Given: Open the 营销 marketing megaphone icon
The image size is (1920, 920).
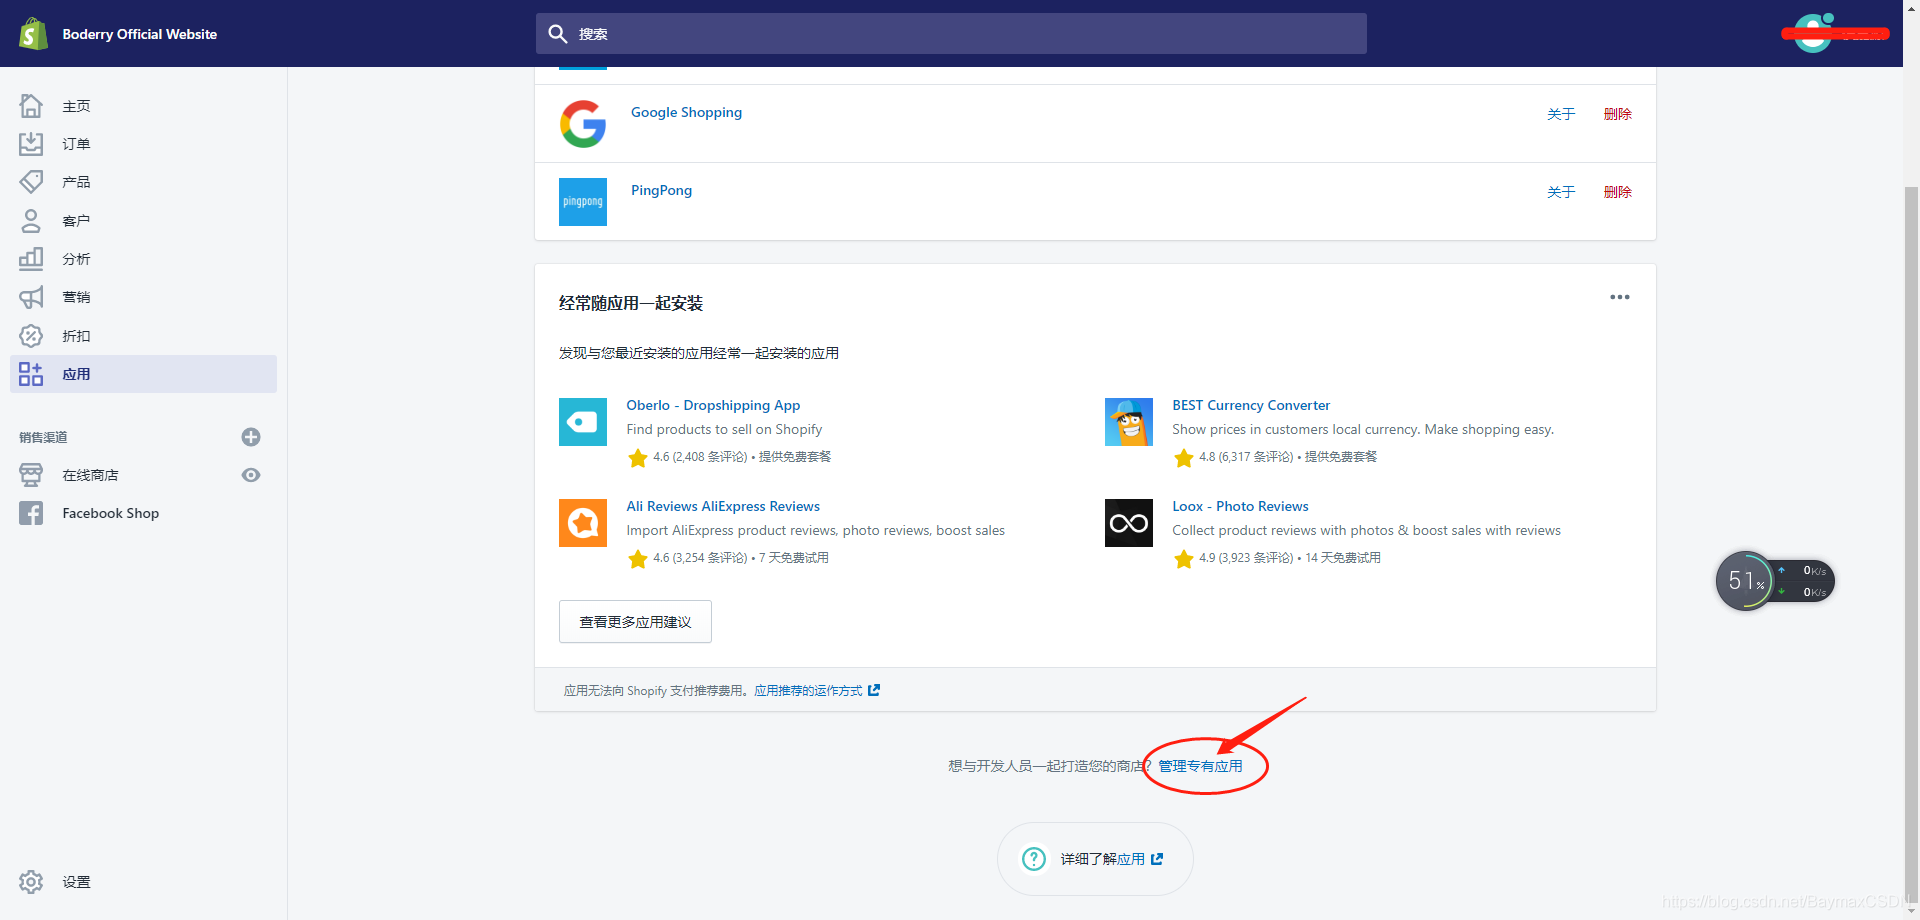Looking at the screenshot, I should 31,297.
